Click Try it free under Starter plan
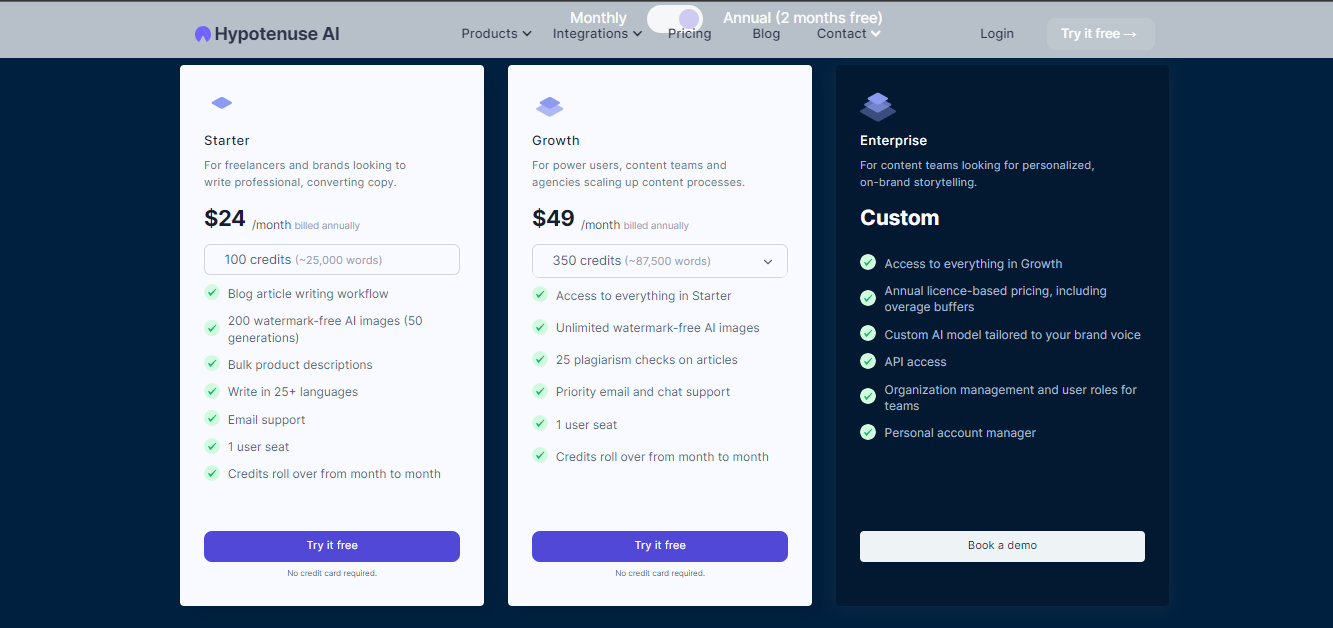Screen dimensions: 1333x628 (332, 546)
